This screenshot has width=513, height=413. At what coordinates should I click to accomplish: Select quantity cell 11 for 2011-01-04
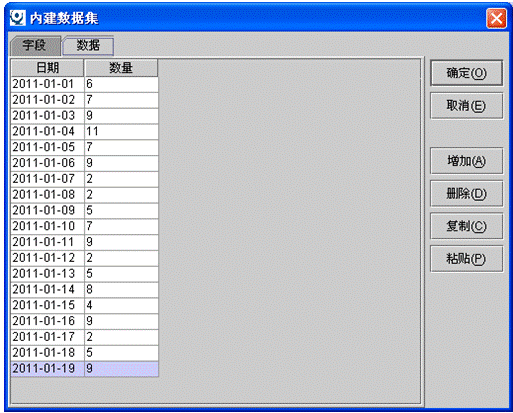coord(121,131)
